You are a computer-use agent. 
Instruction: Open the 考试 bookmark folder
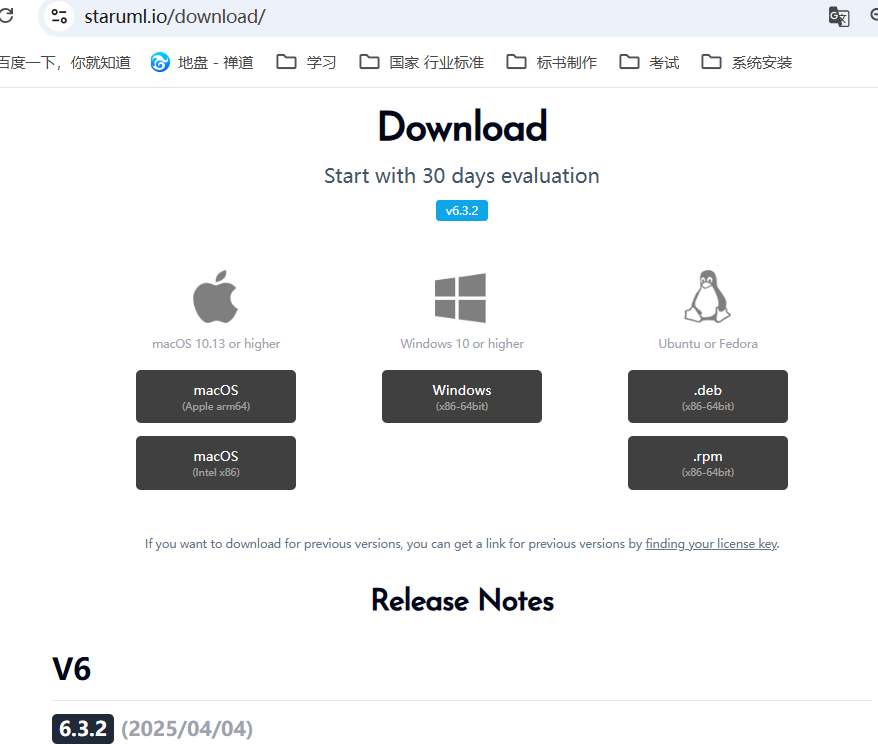(x=650, y=62)
